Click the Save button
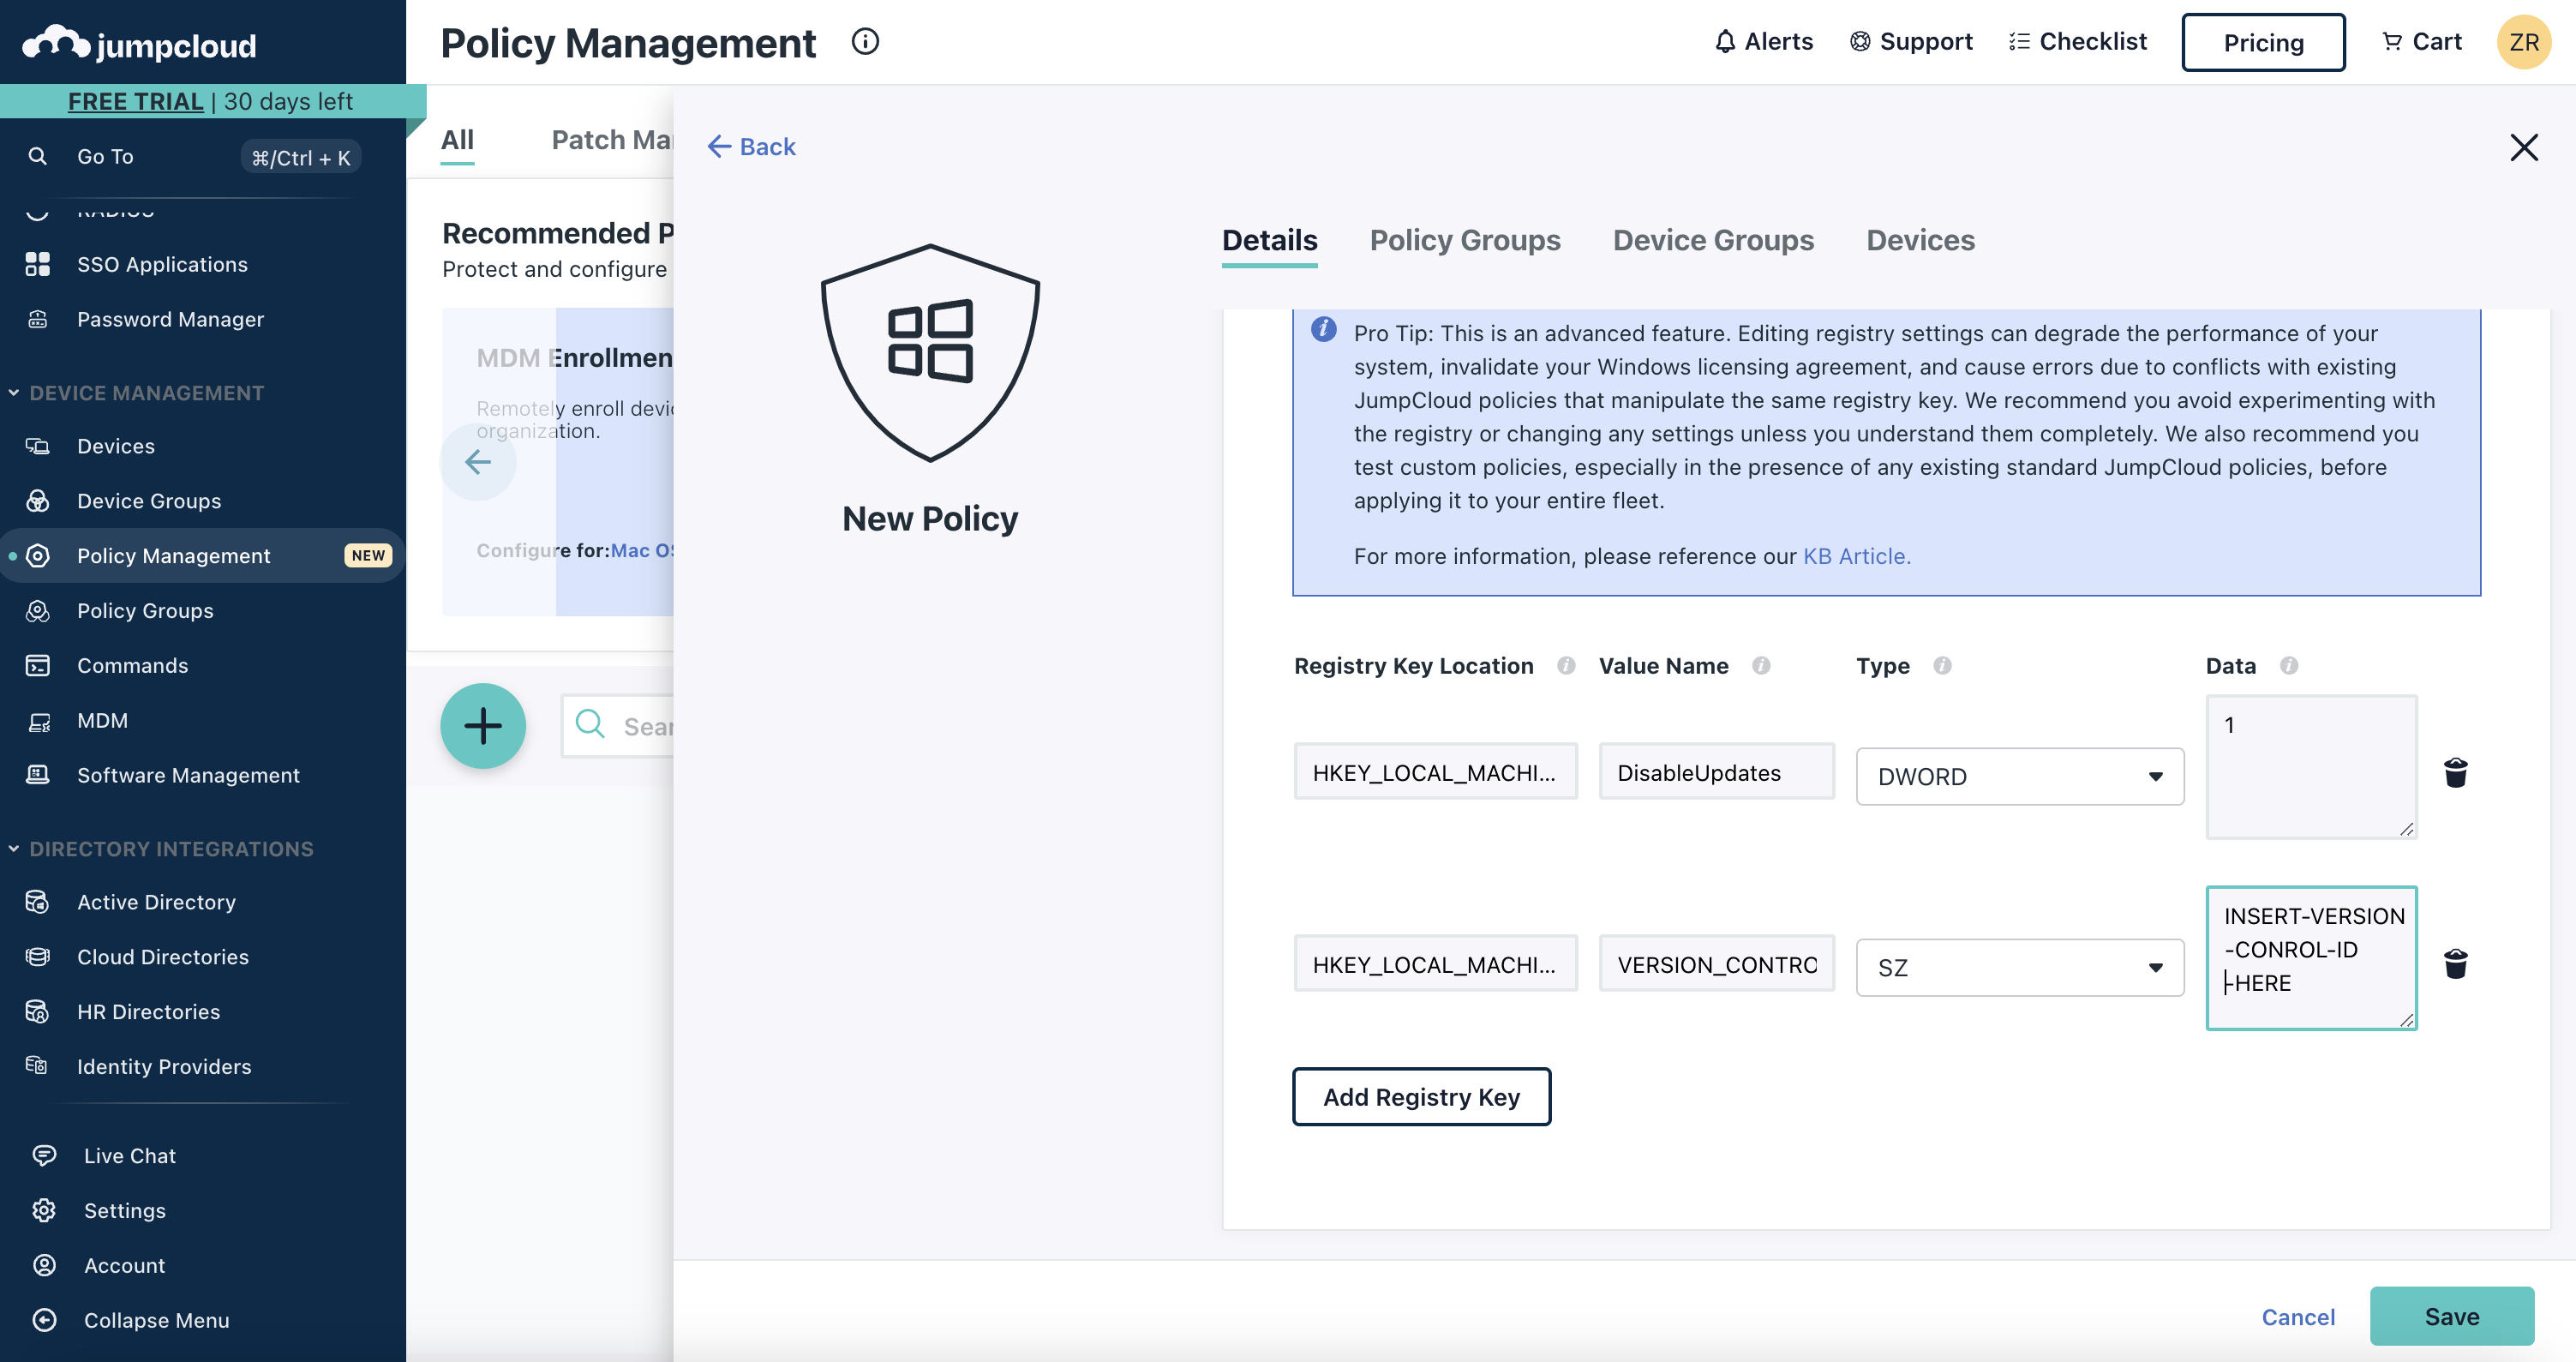 click(2451, 1316)
